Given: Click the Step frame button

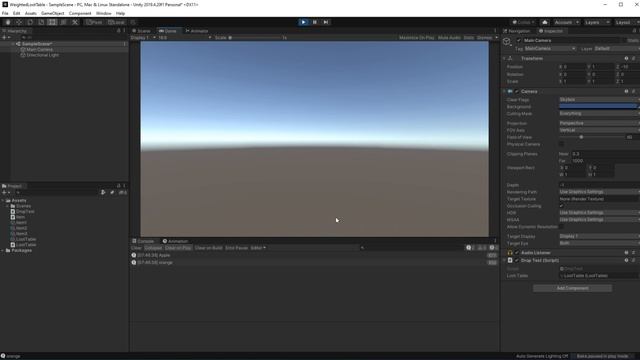Looking at the screenshot, I should (326, 22).
